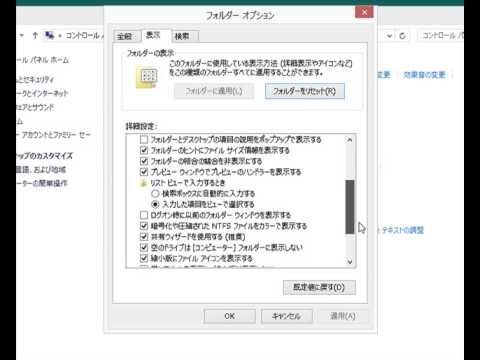Toggle the preview handlers in preview window checkbox
The image size is (480, 360).
point(144,172)
